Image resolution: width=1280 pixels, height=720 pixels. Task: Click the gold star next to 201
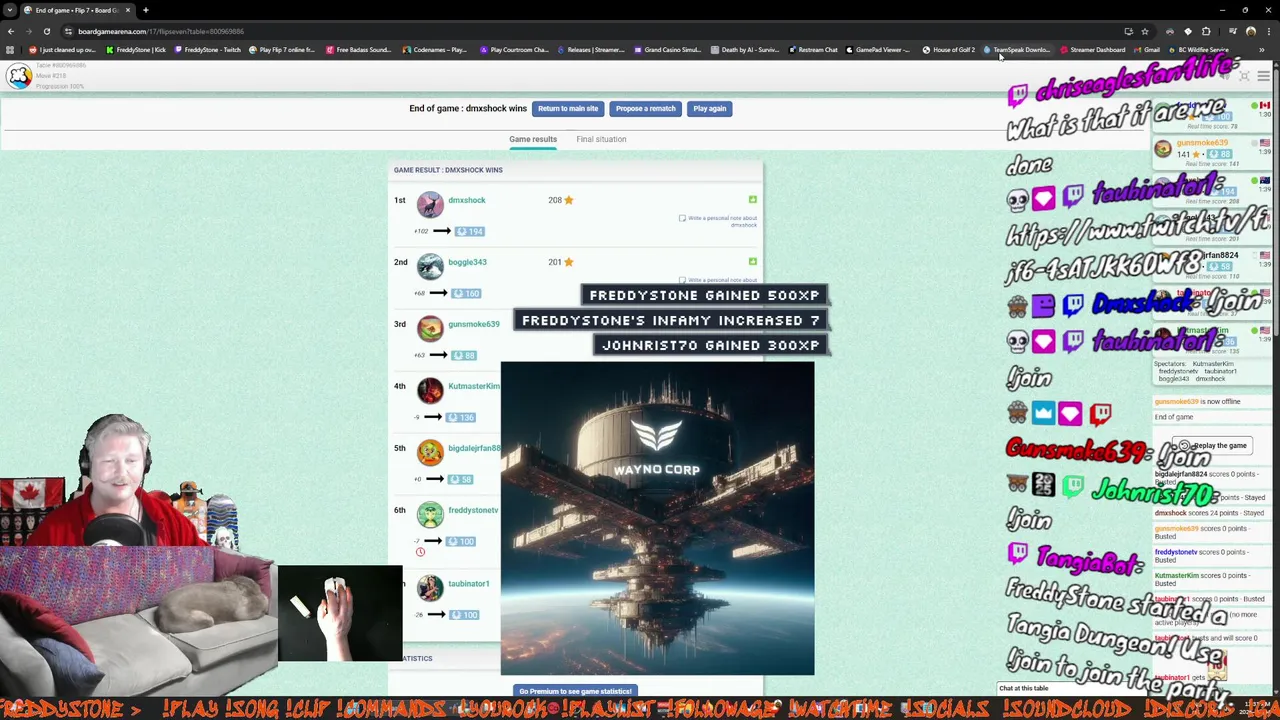tap(569, 262)
